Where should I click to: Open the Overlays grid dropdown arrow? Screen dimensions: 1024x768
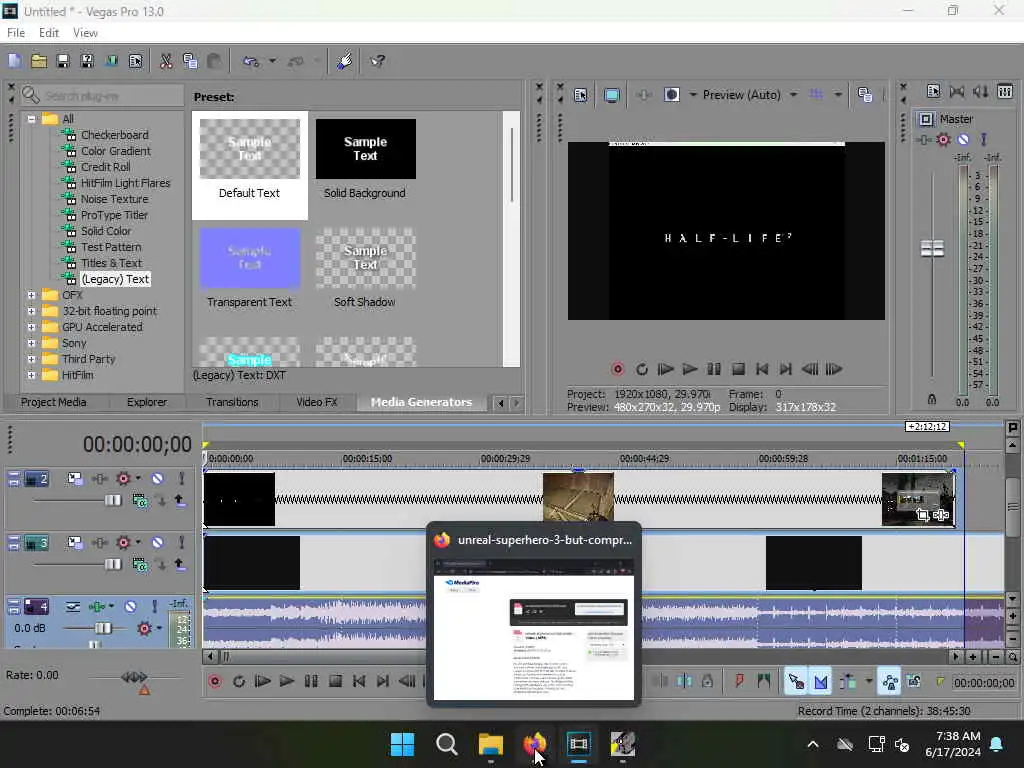pos(838,95)
